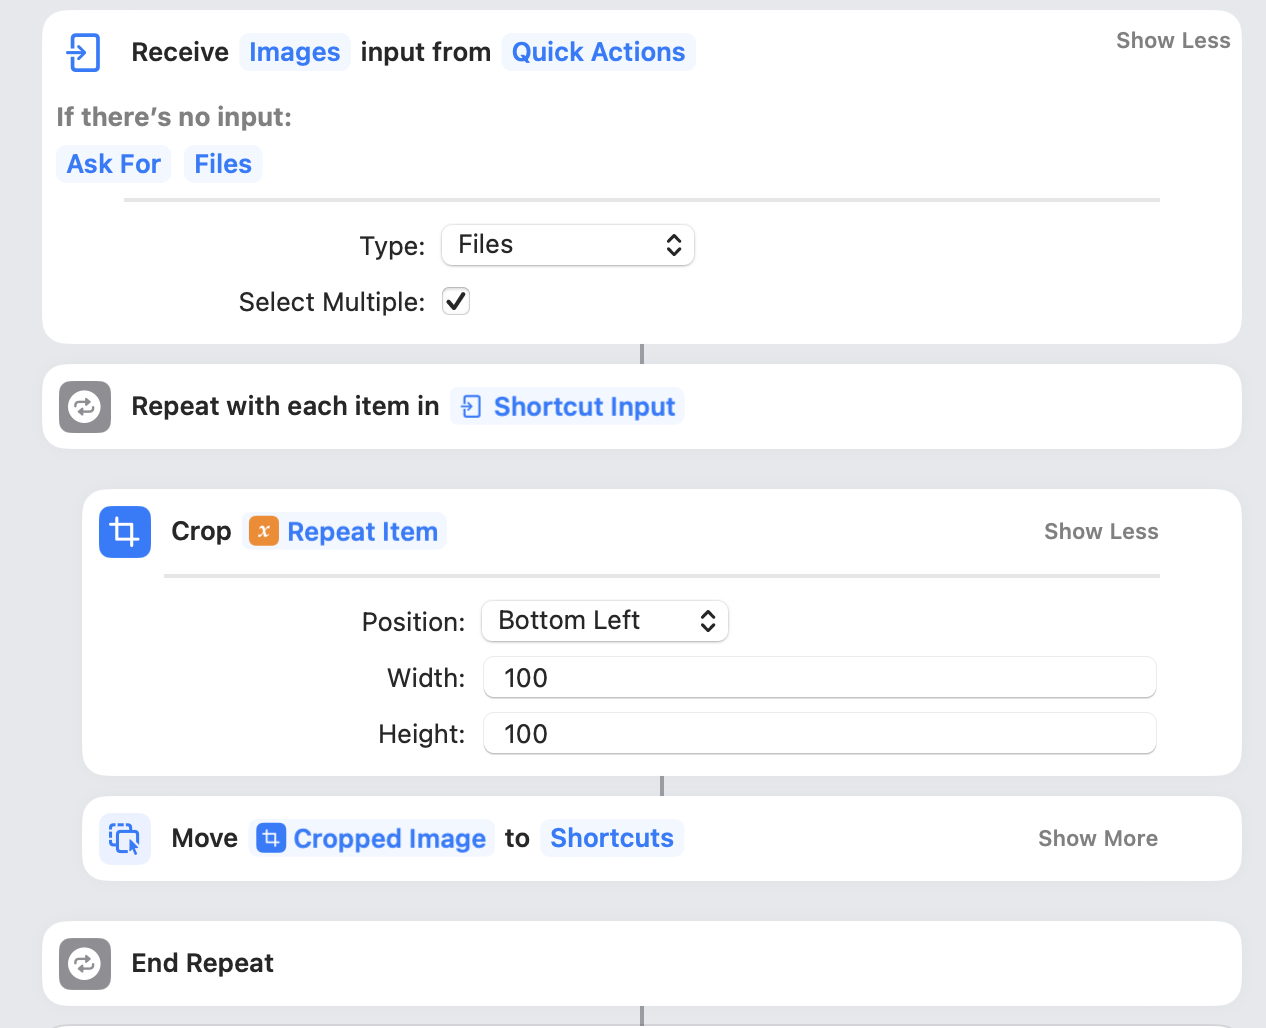
Task: Click the crop icon inside Cropped Image token
Action: point(271,839)
